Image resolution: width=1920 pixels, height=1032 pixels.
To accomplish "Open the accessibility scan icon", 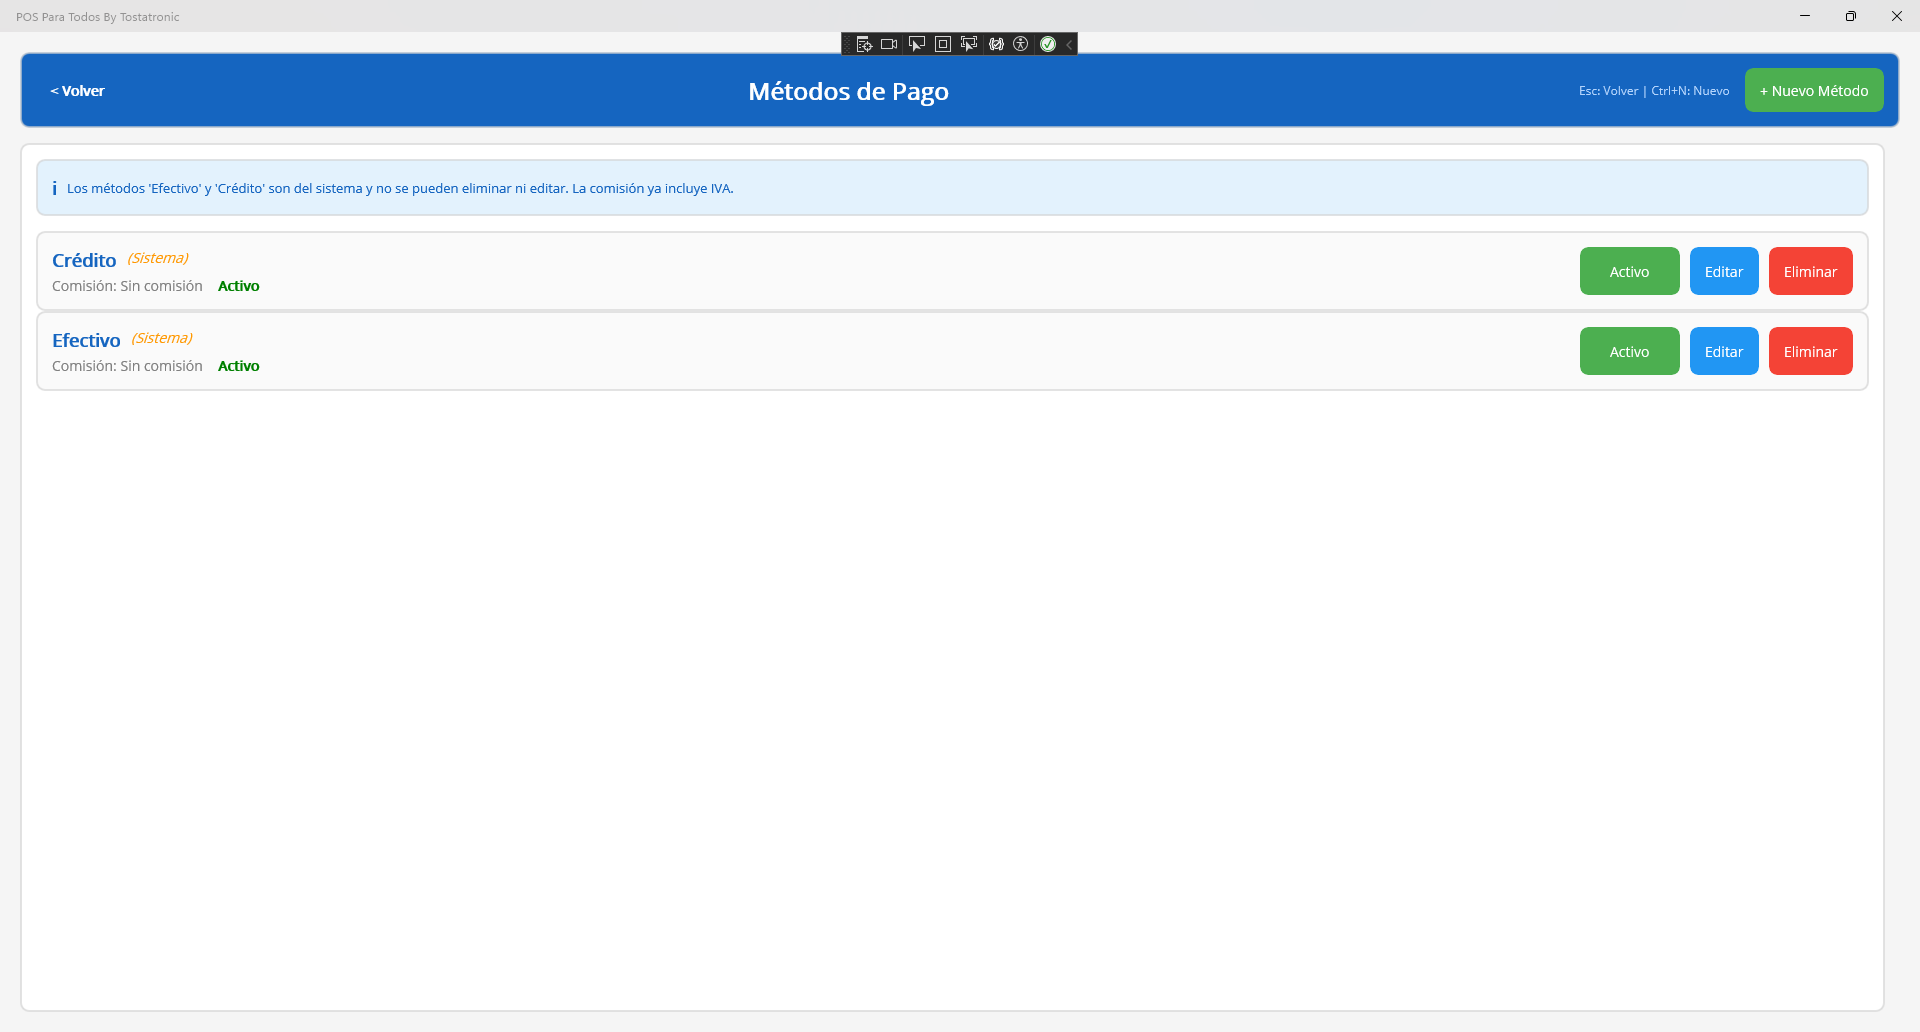I will tap(1021, 44).
